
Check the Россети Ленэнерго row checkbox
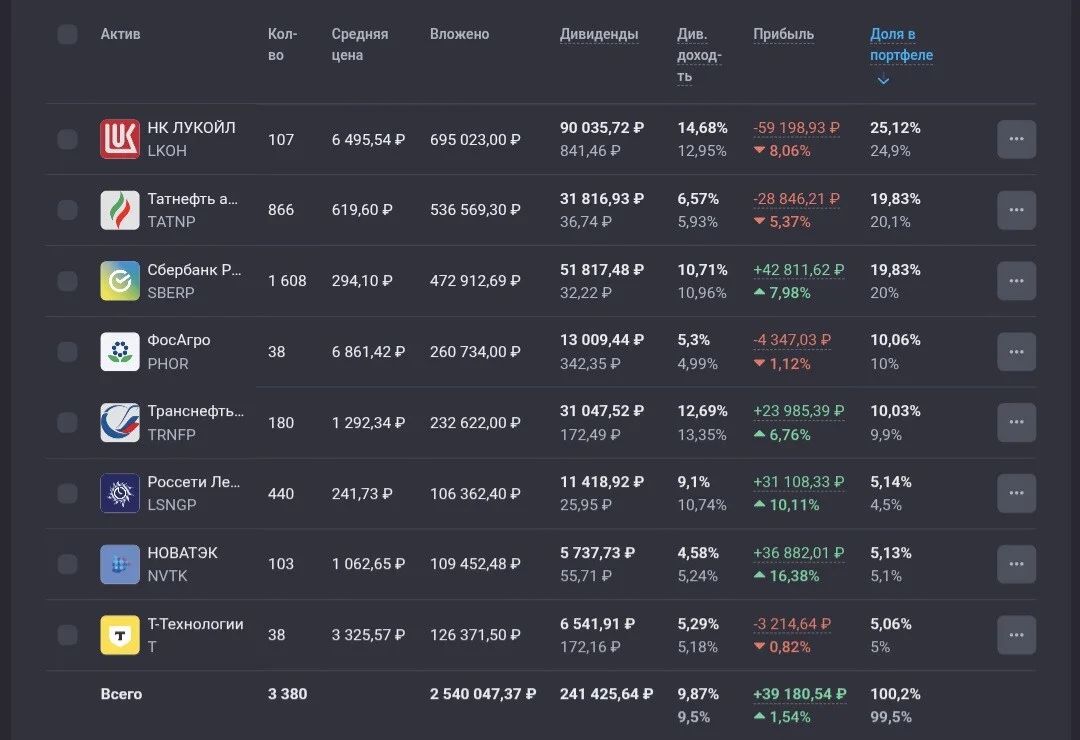[68, 493]
